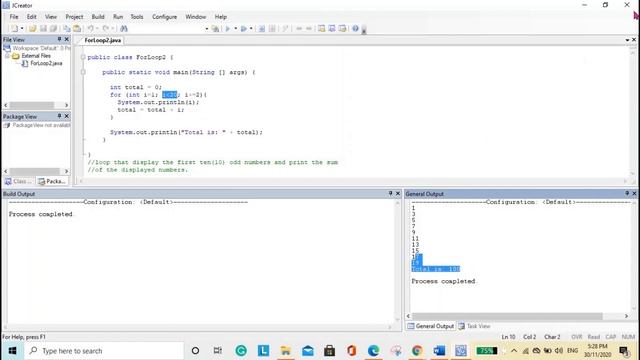Select the ForLoop2.java editor tab
This screenshot has width=640, height=360.
[102, 40]
